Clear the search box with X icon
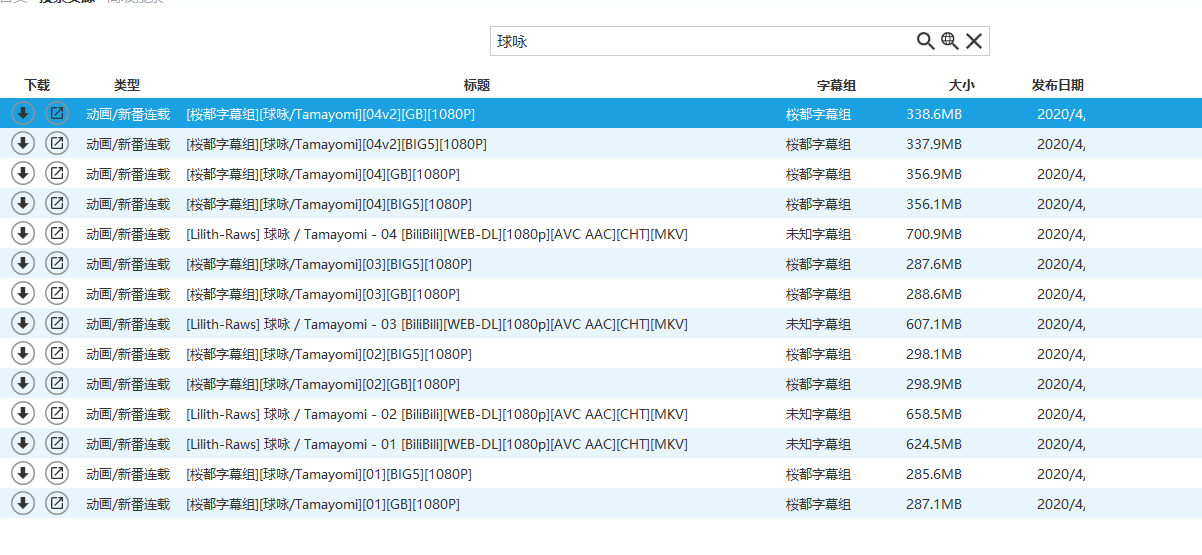Image resolution: width=1202 pixels, height=555 pixels. coord(973,41)
